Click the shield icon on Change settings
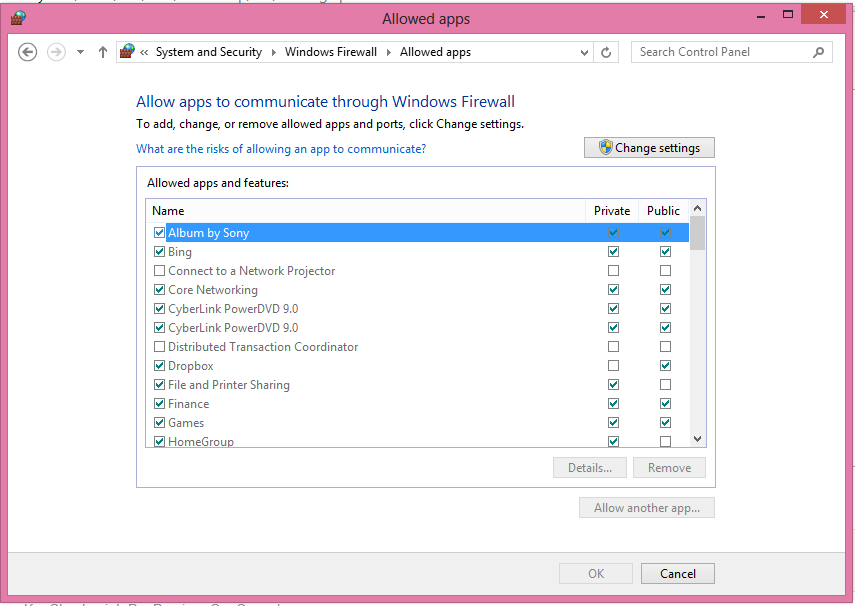The height and width of the screenshot is (606, 855). (605, 147)
